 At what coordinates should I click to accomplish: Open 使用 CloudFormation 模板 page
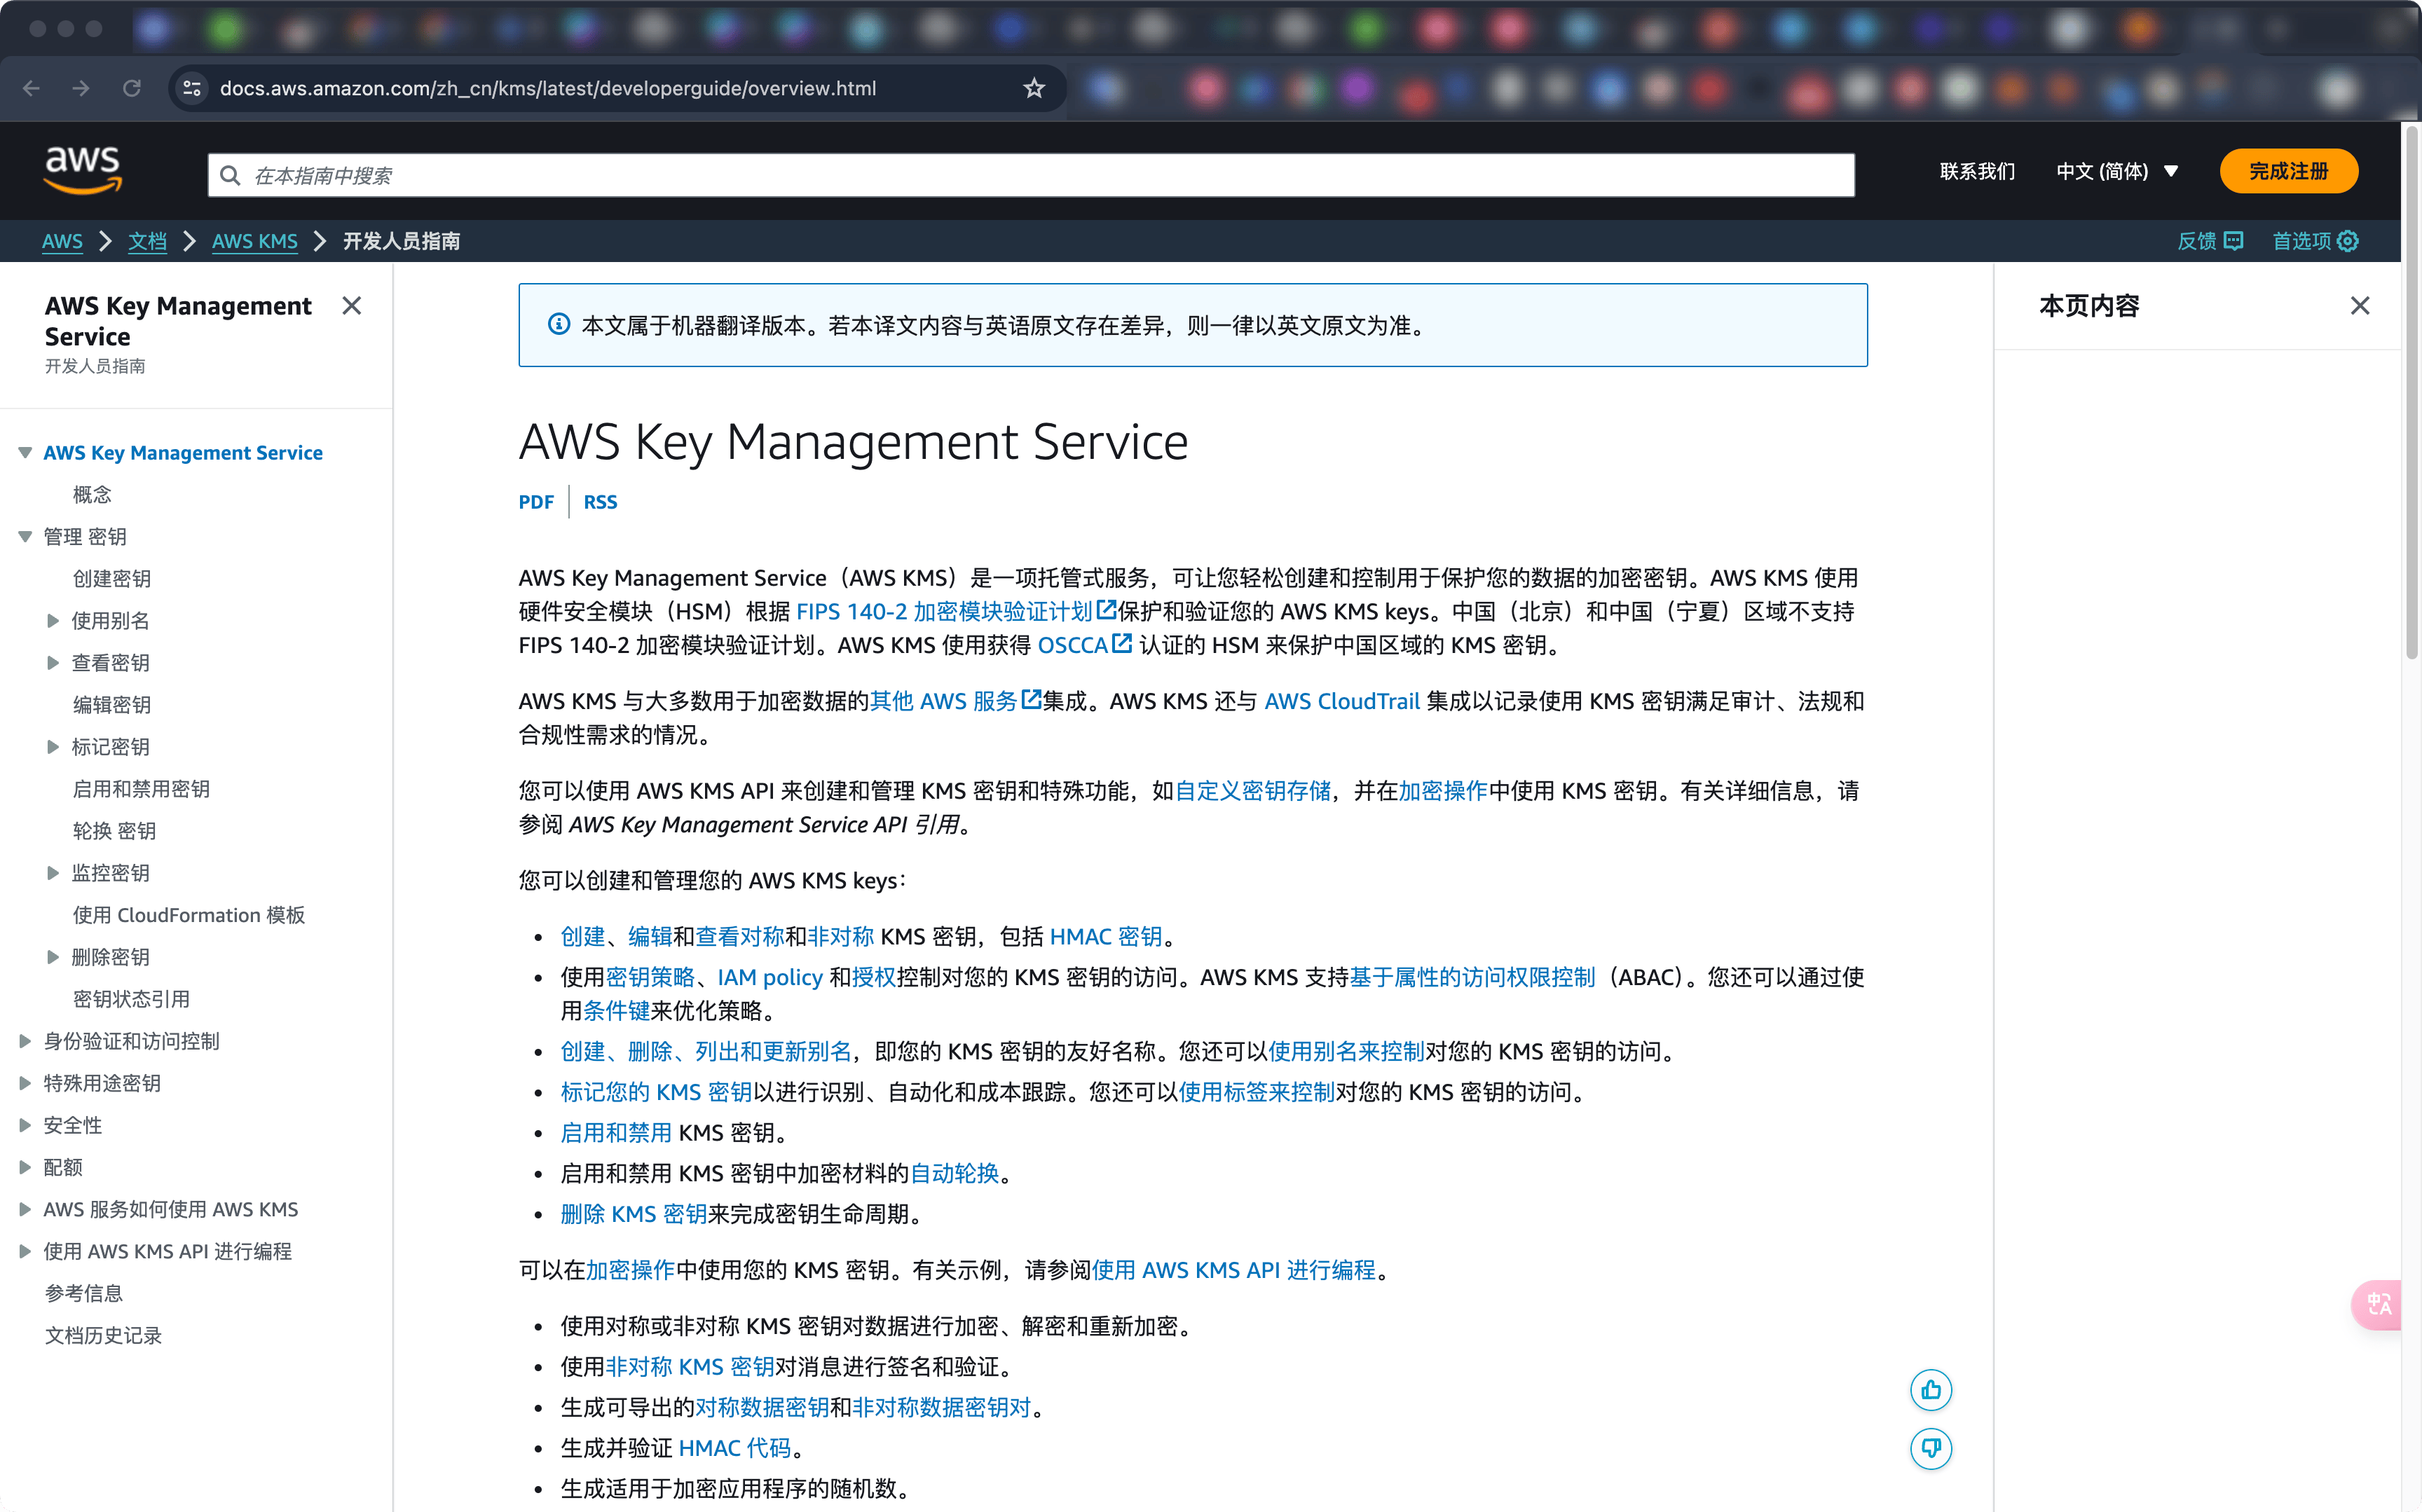point(189,915)
